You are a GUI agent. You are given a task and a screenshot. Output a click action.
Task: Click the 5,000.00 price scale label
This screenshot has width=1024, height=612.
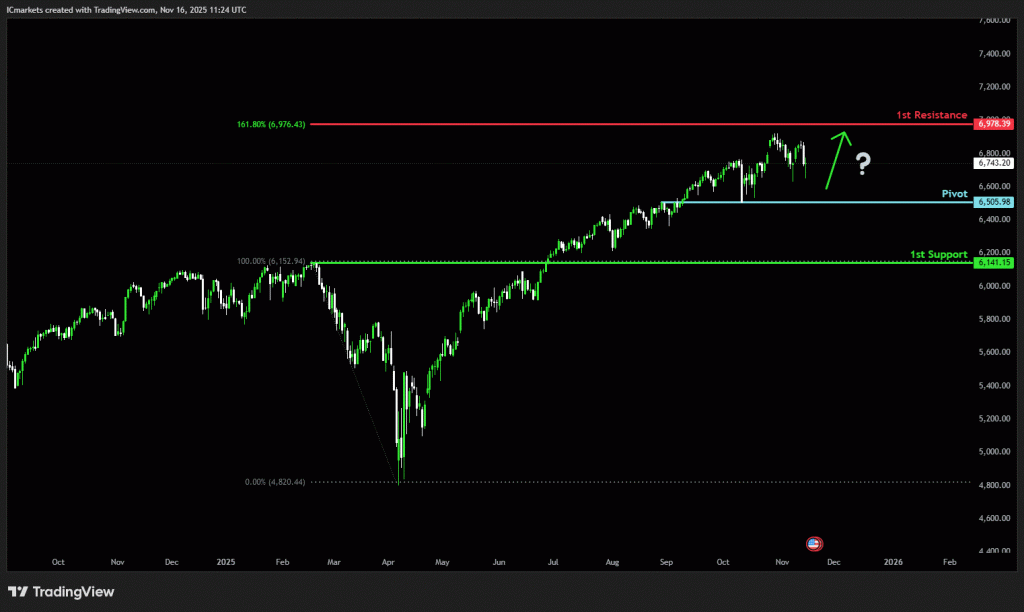pos(992,451)
